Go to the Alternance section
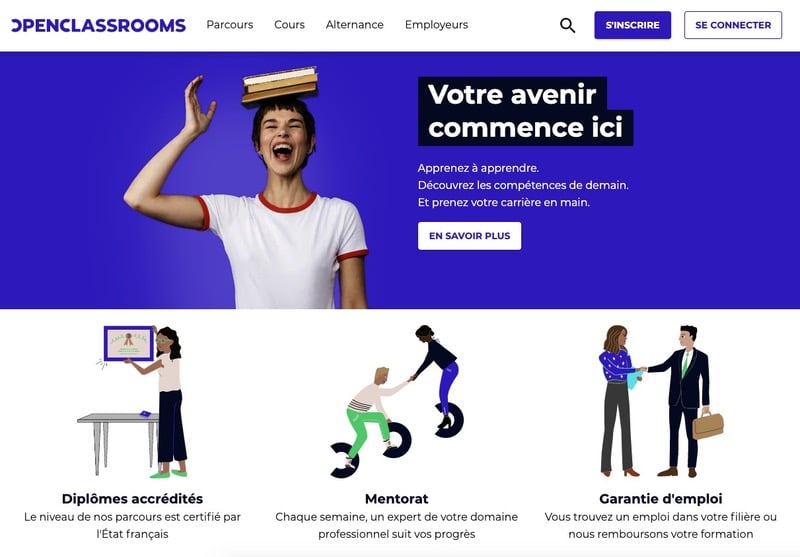This screenshot has height=557, width=800. pyautogui.click(x=355, y=24)
